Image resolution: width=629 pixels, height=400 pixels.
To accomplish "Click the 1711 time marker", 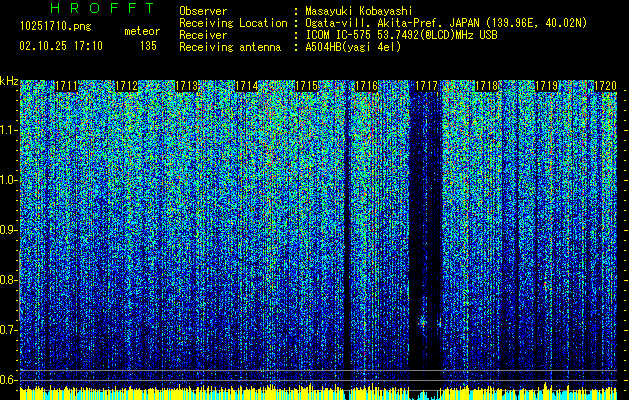I will [66, 86].
